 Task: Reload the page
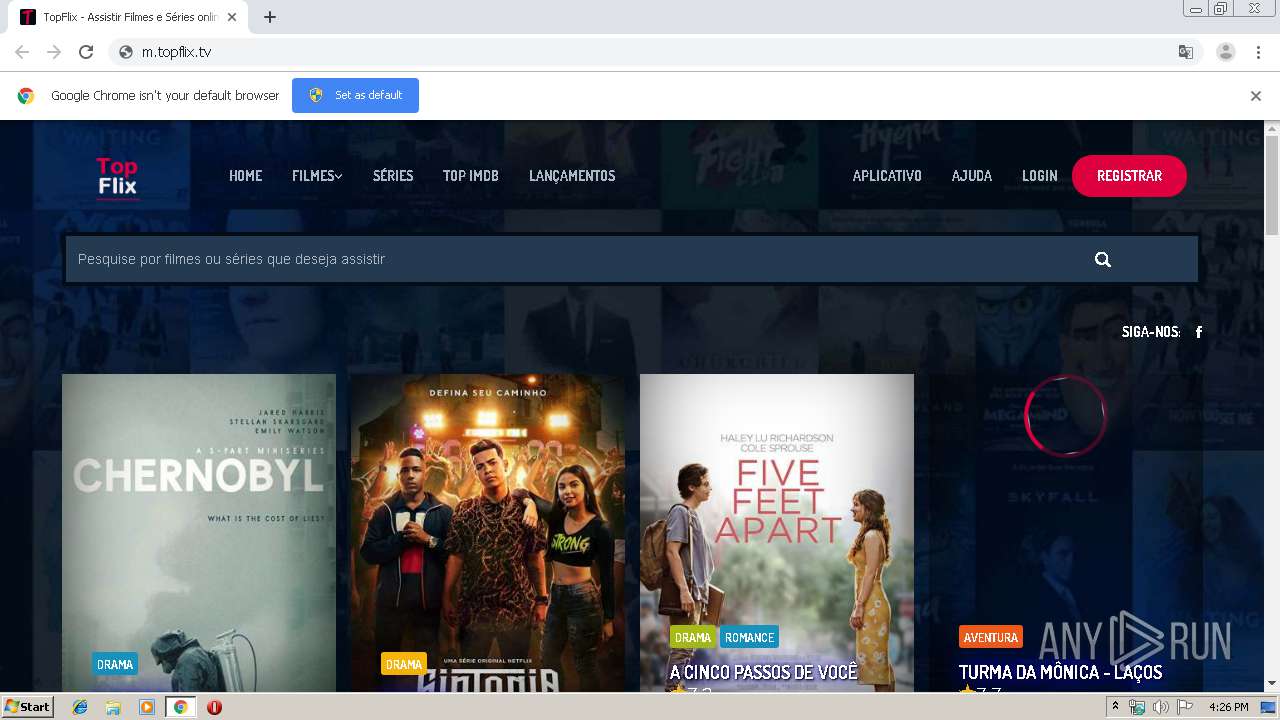[86, 52]
